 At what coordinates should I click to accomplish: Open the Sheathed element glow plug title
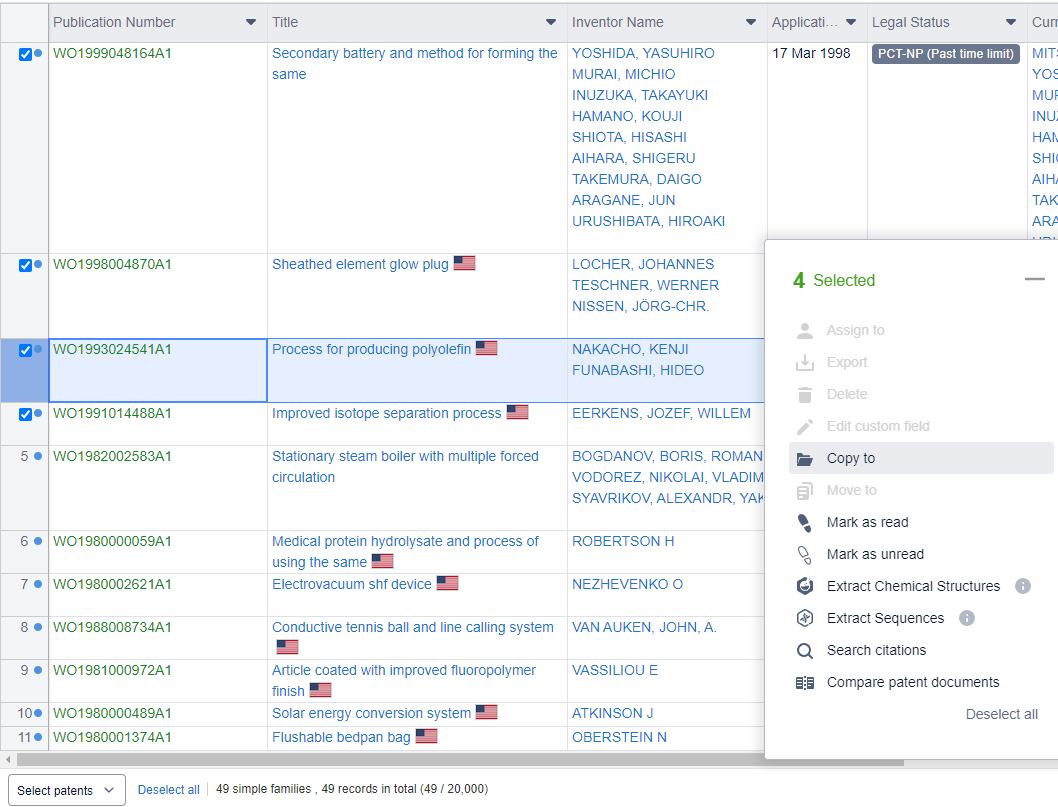pyautogui.click(x=360, y=265)
